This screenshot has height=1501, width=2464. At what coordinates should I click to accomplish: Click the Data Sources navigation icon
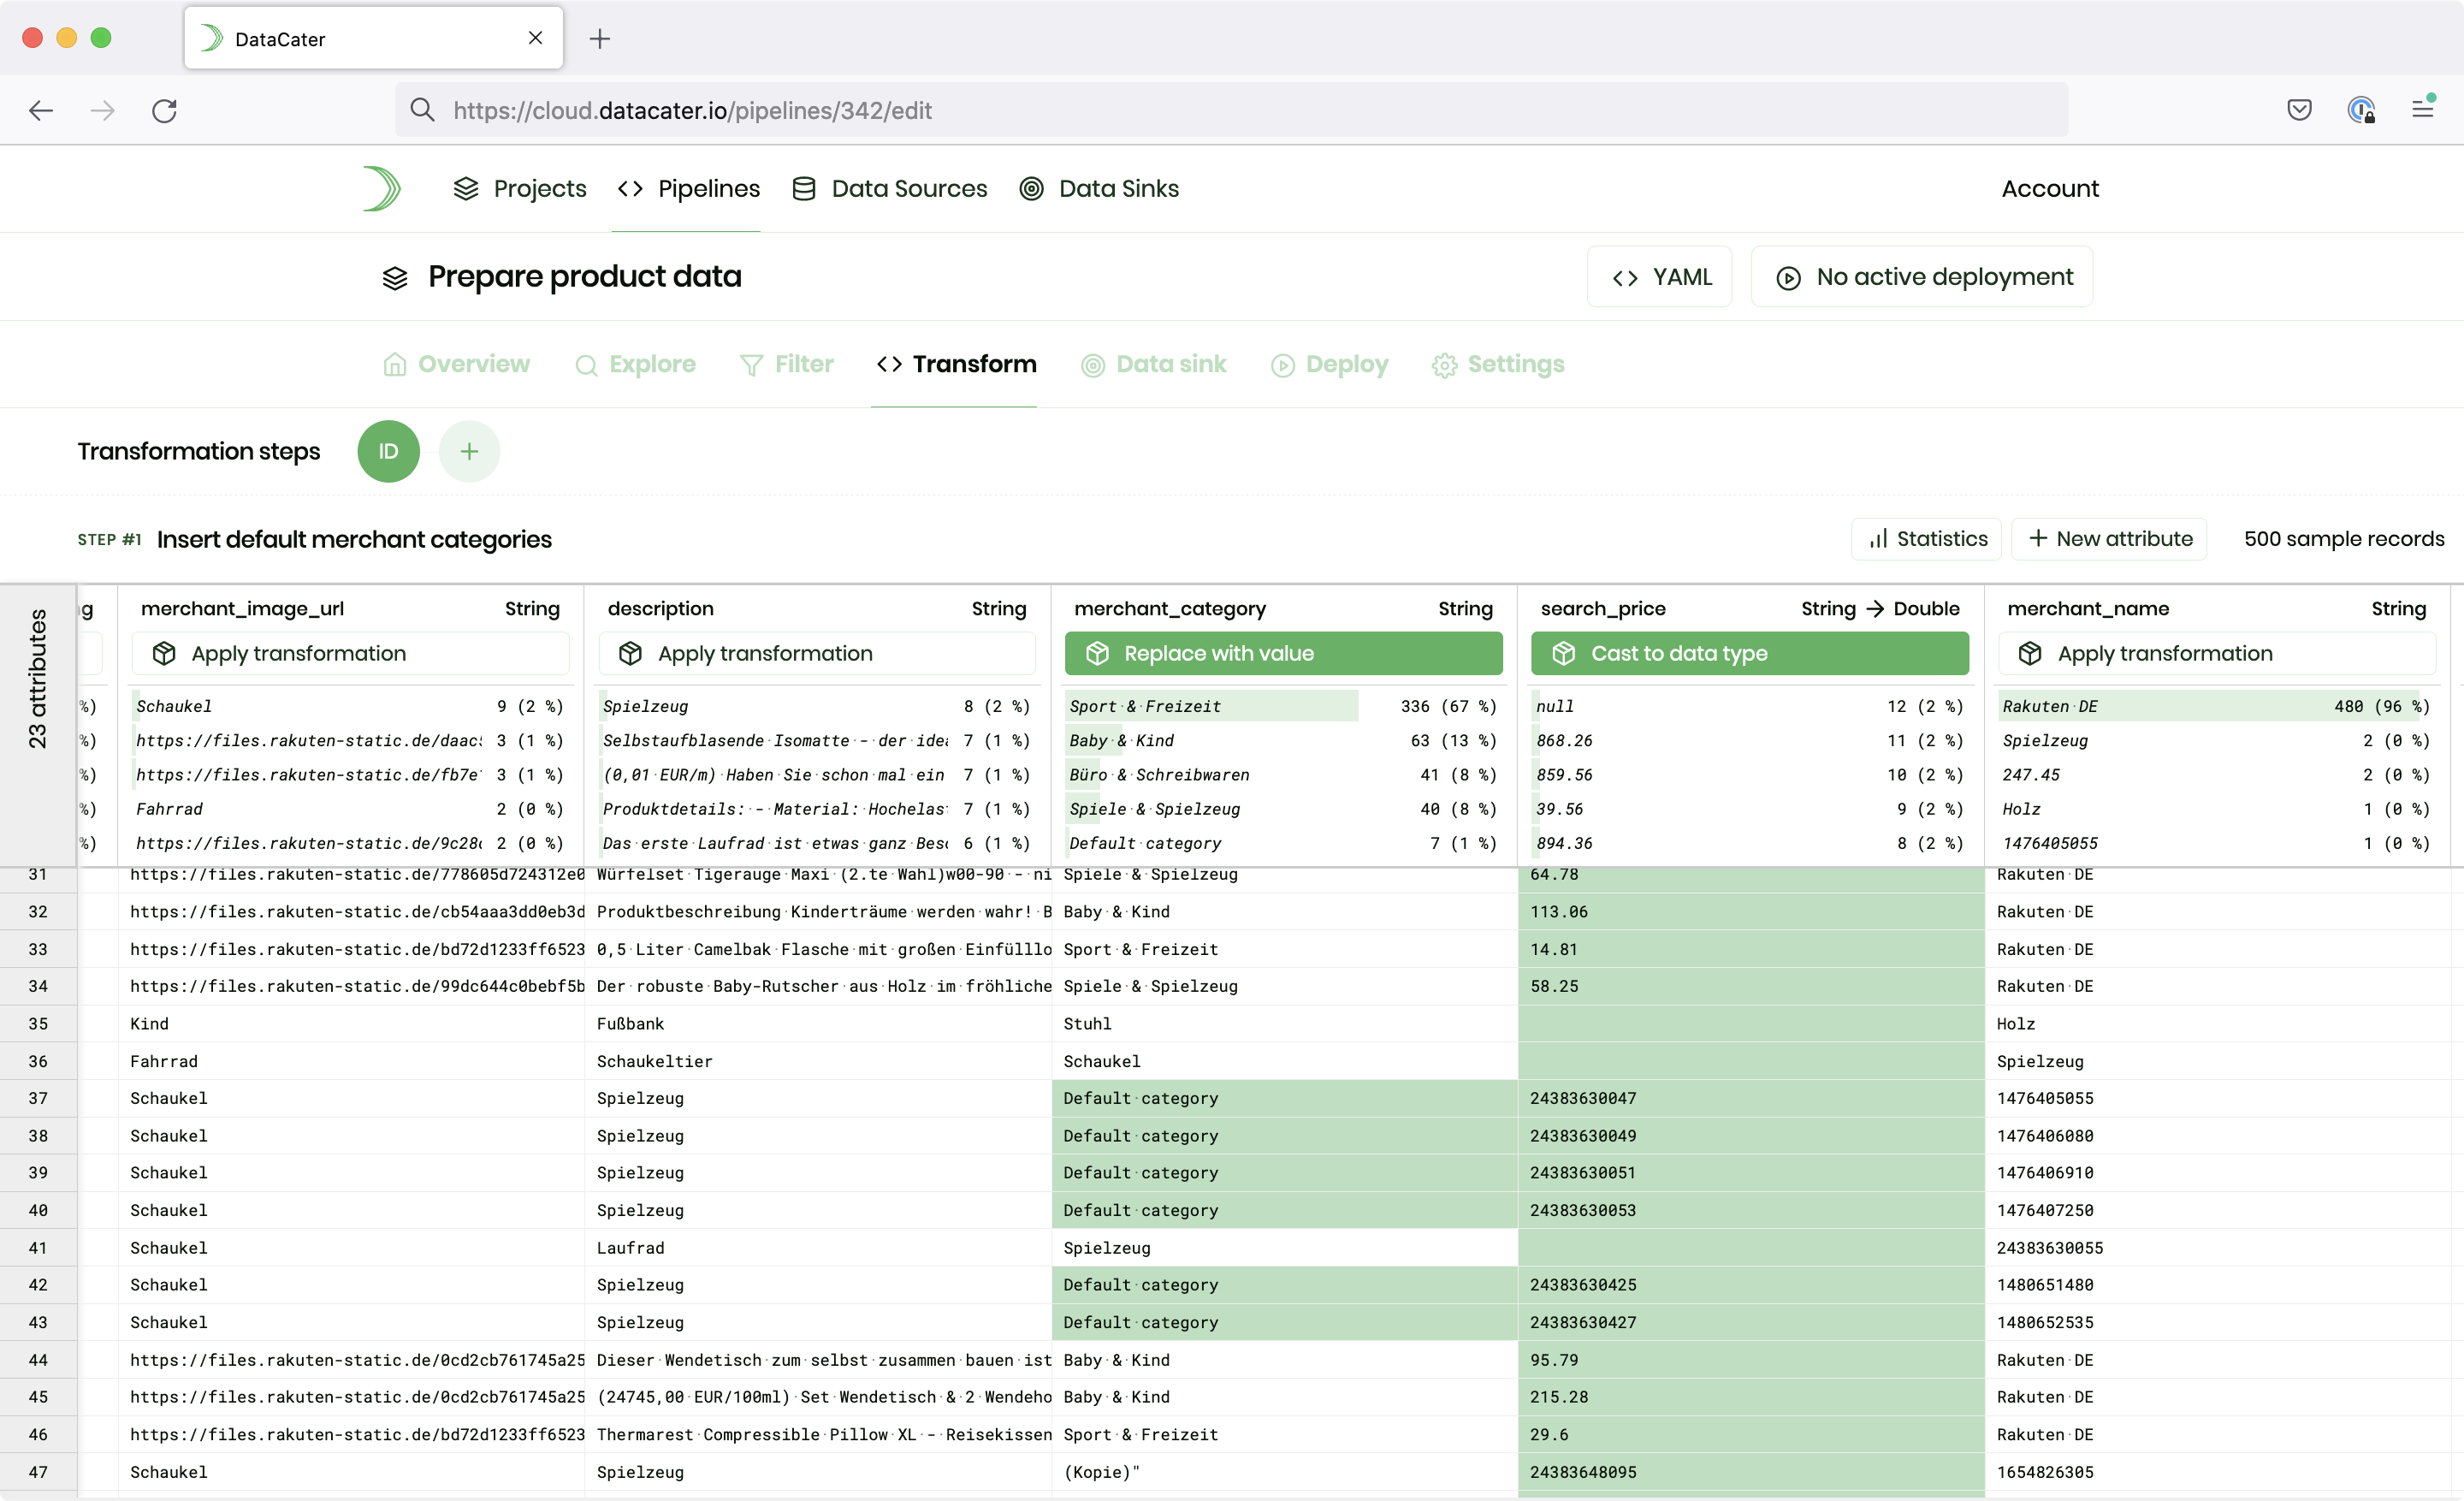coord(803,188)
